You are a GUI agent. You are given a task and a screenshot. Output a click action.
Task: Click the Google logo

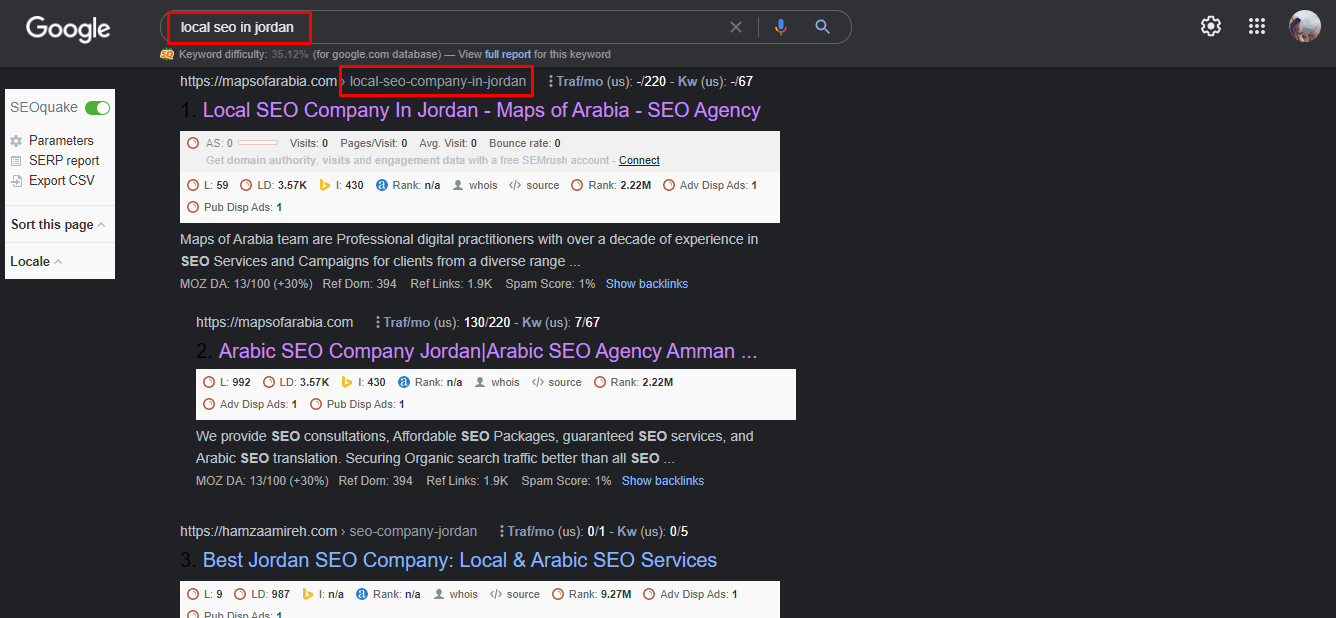click(x=68, y=29)
